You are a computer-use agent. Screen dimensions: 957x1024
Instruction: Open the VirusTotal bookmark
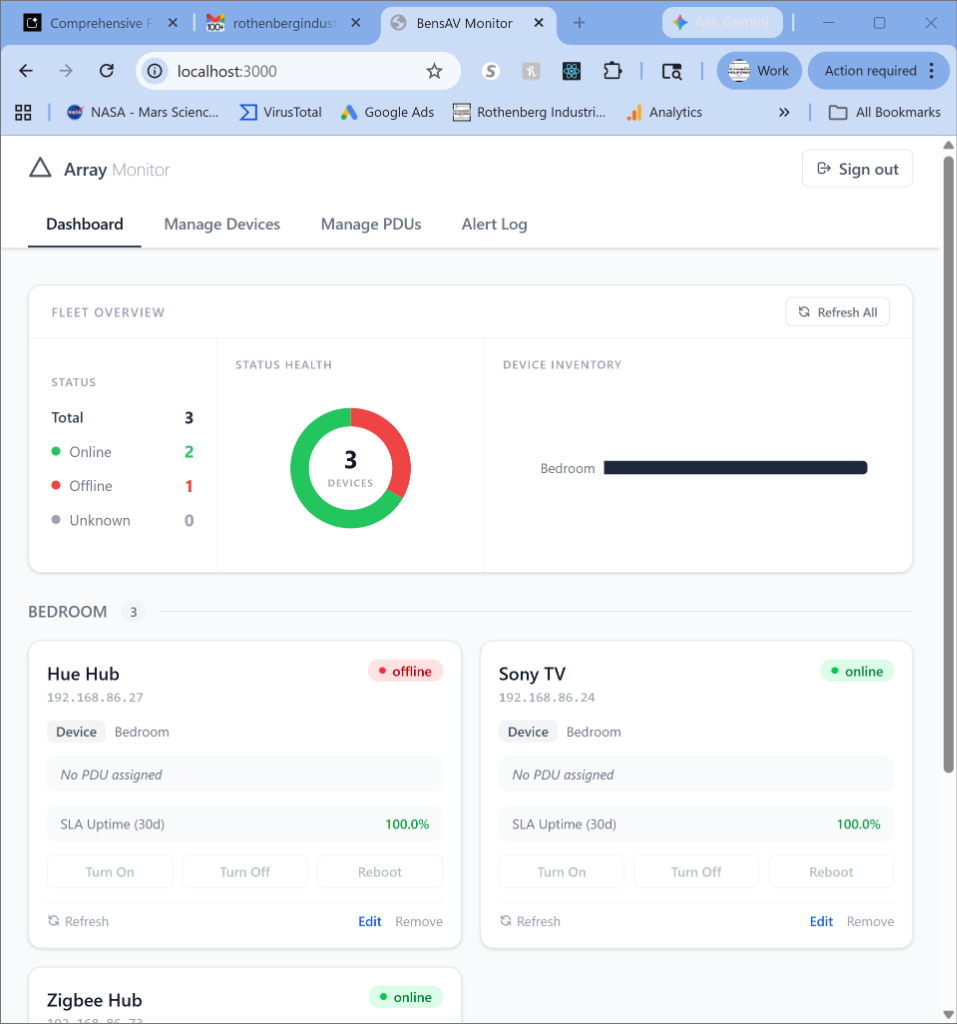(x=280, y=112)
